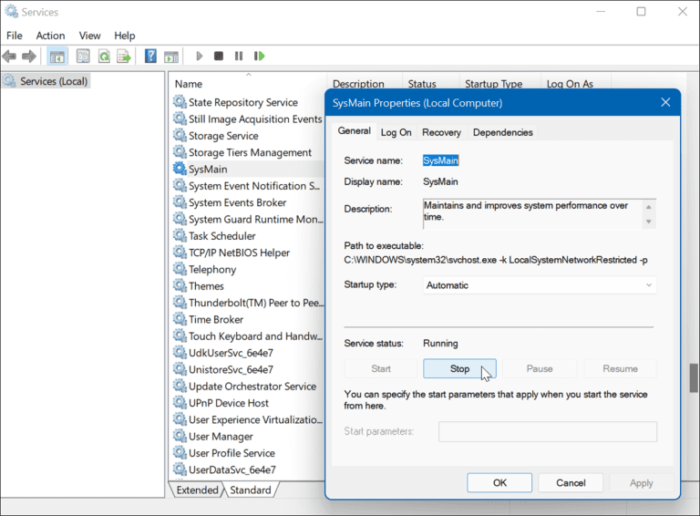Viewport: 700px width, 516px height.
Task: Click the Pause Service toolbar icon
Action: click(x=239, y=56)
